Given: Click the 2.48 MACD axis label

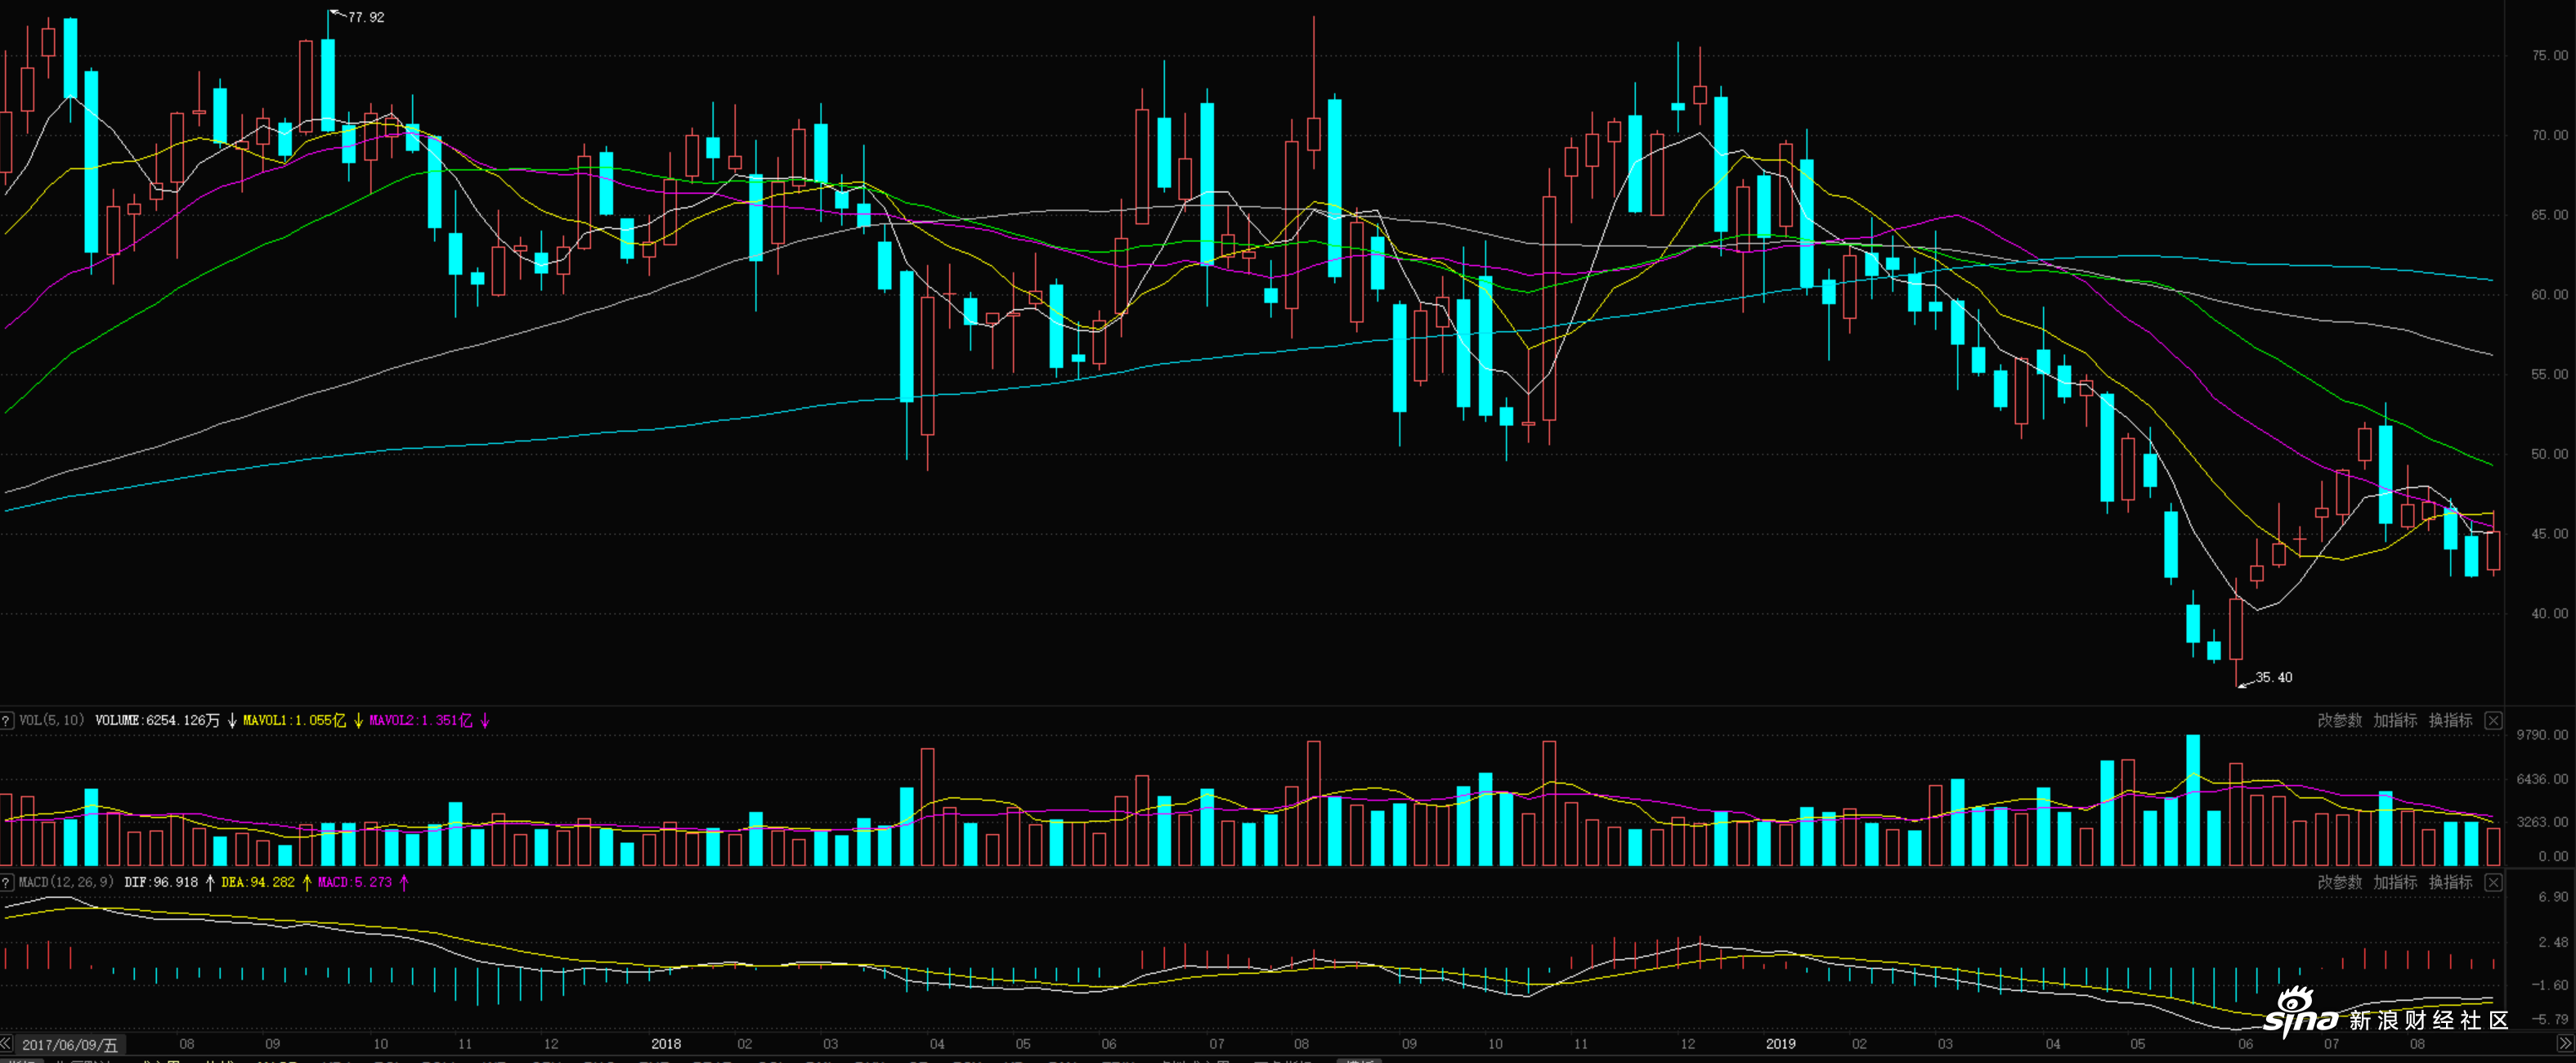Looking at the screenshot, I should click(x=2553, y=942).
